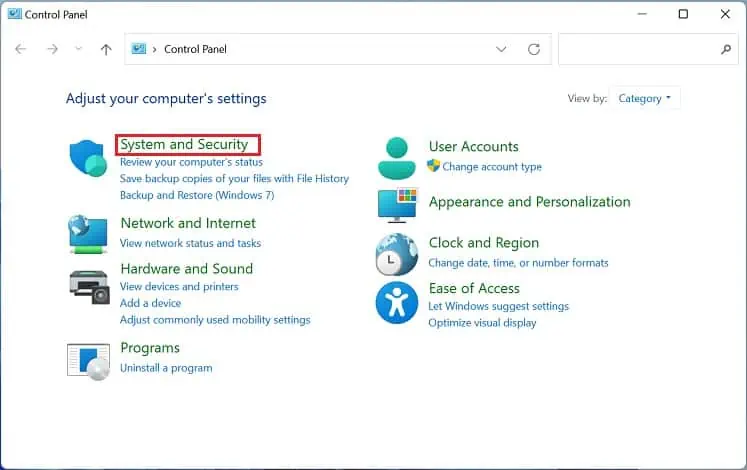The image size is (747, 470).
Task: Click the UAC shield beside Change account type
Action: click(x=433, y=166)
